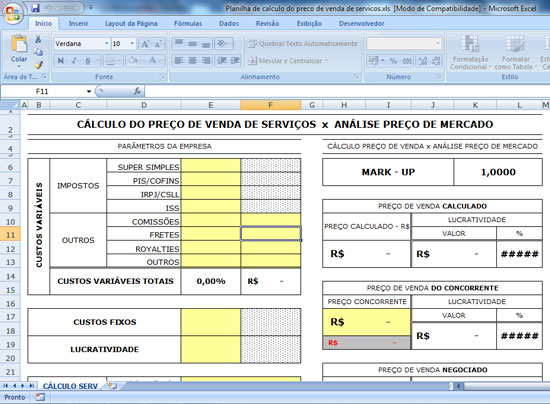550x404 pixels.
Task: Toggle bold (N) formatting
Action: coord(61,61)
